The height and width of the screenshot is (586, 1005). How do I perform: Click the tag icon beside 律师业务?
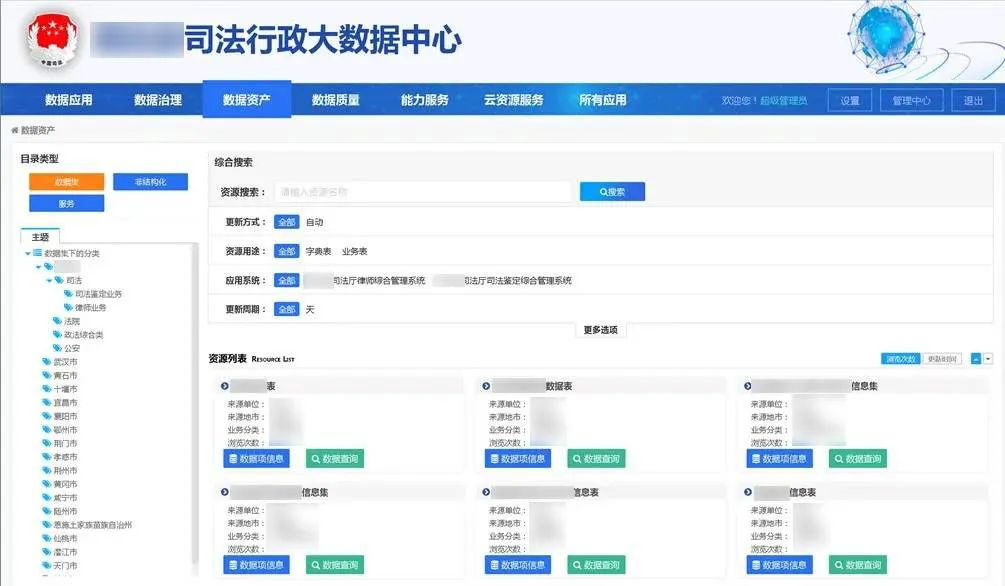(x=68, y=308)
